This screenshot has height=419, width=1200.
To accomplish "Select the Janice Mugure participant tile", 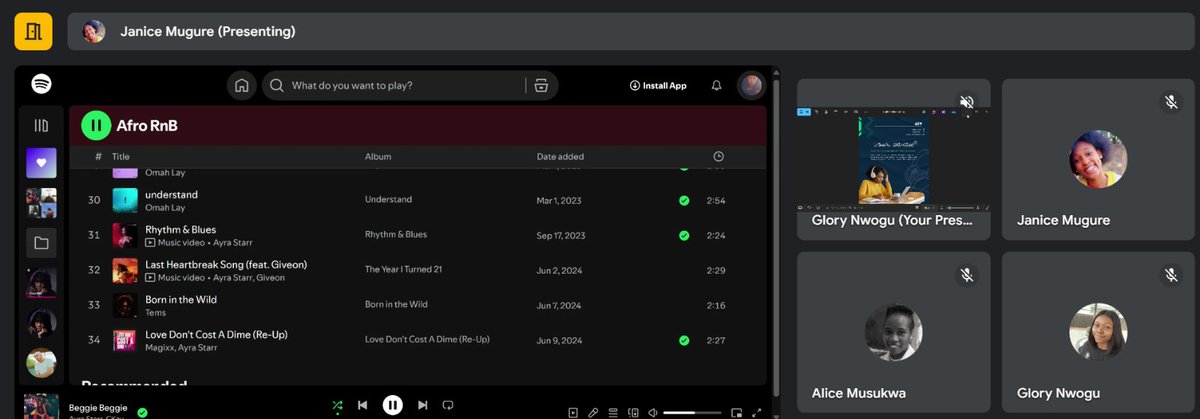I will (1098, 159).
